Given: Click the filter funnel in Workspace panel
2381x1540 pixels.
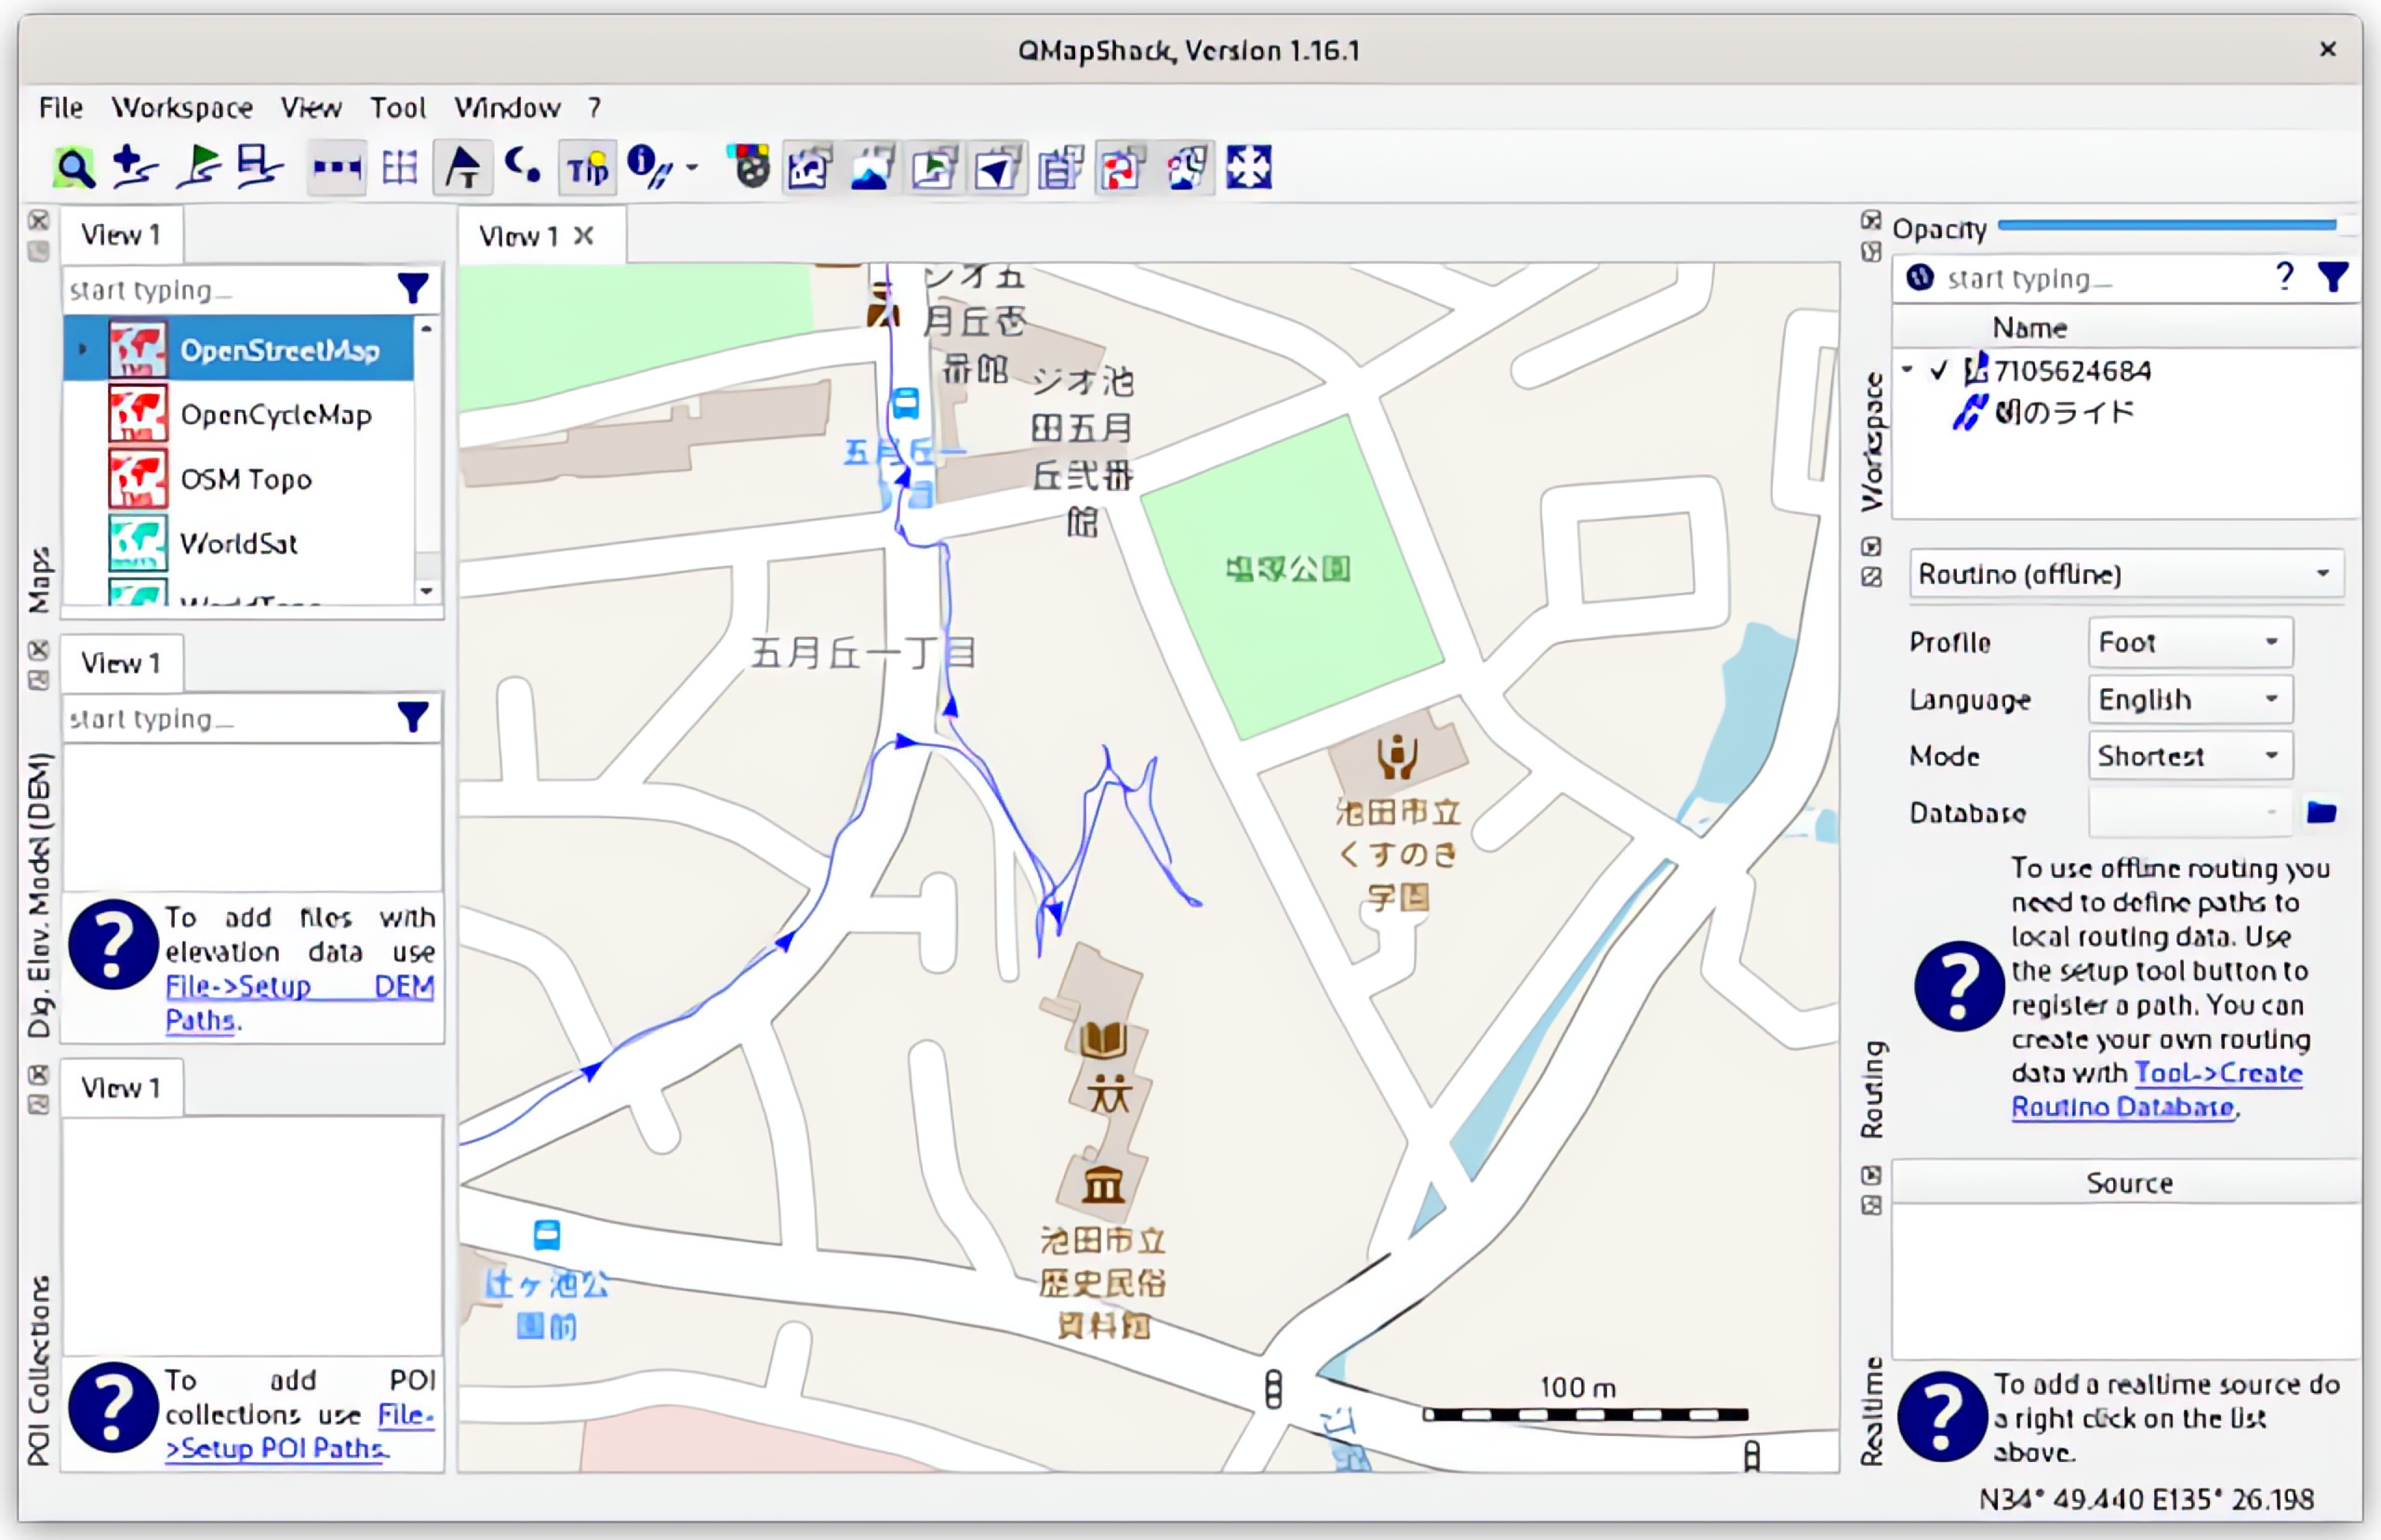Looking at the screenshot, I should 2333,277.
